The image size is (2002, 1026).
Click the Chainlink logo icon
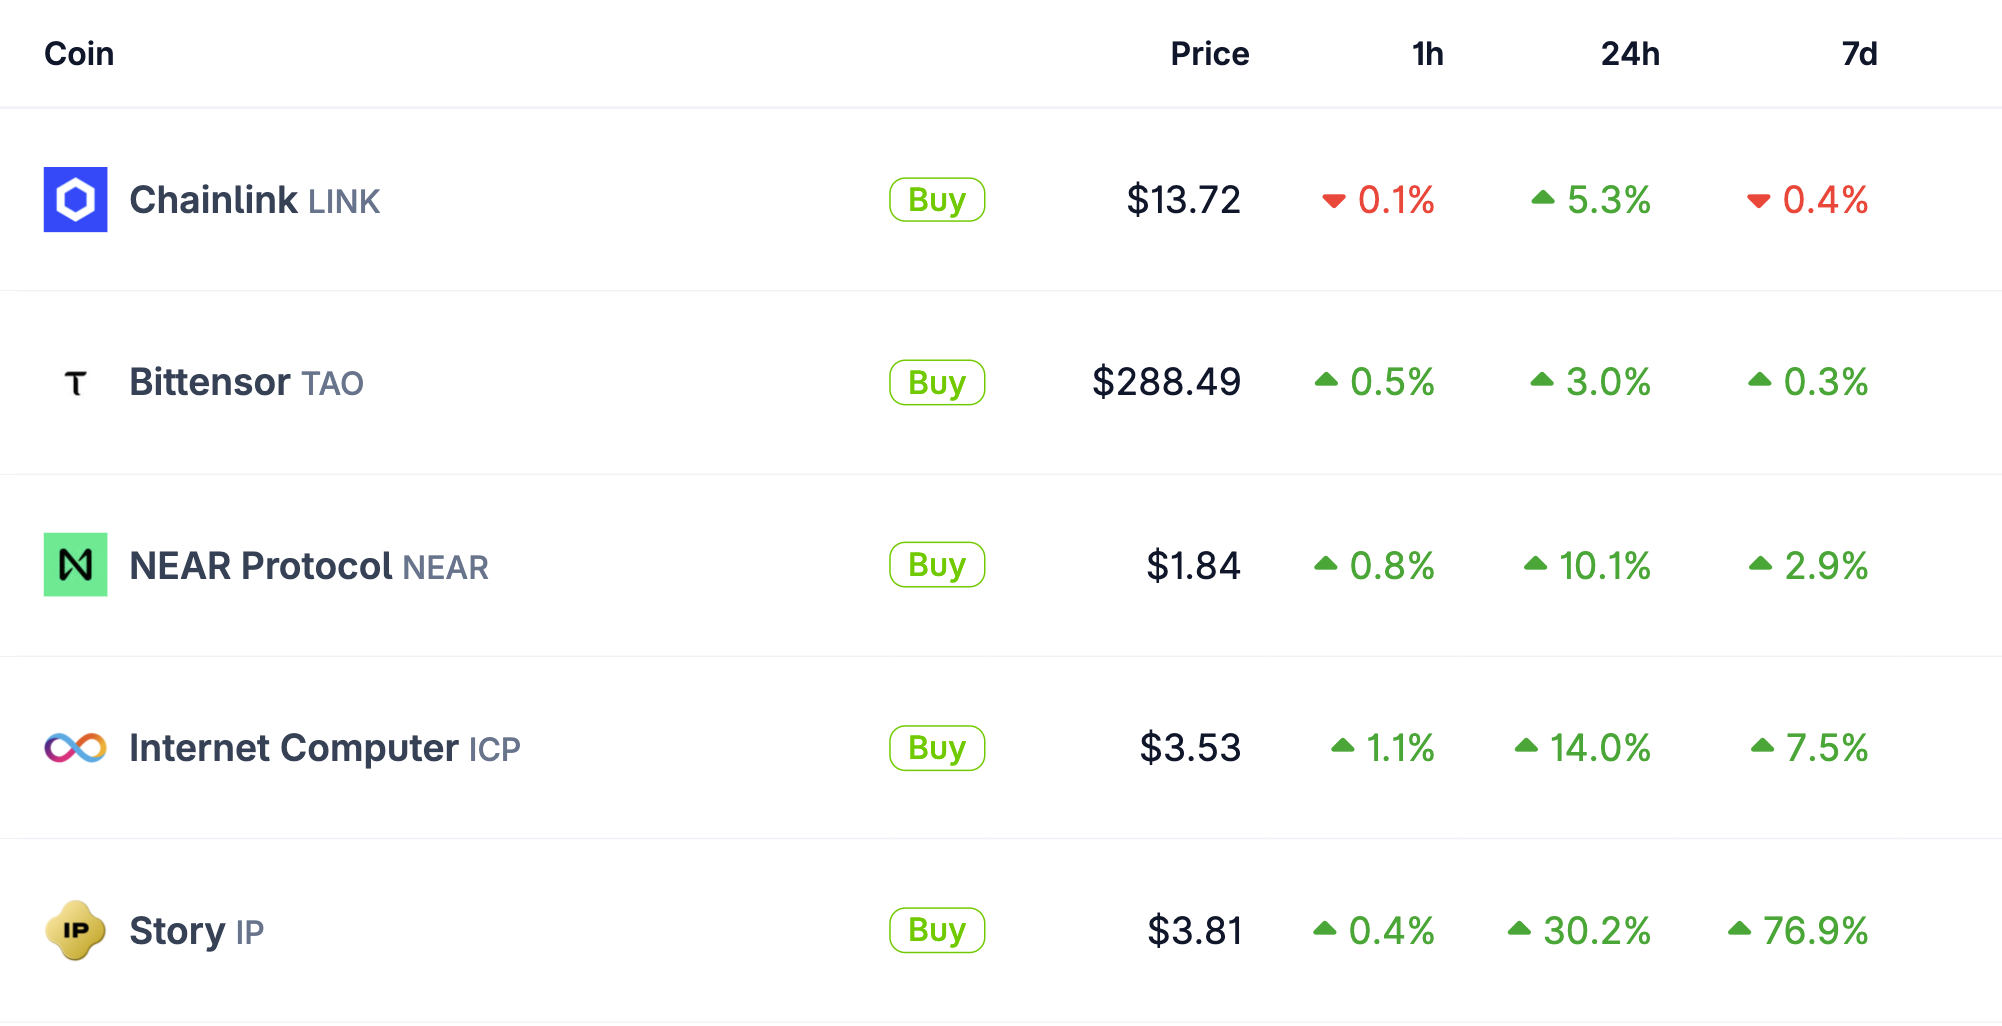click(75, 200)
